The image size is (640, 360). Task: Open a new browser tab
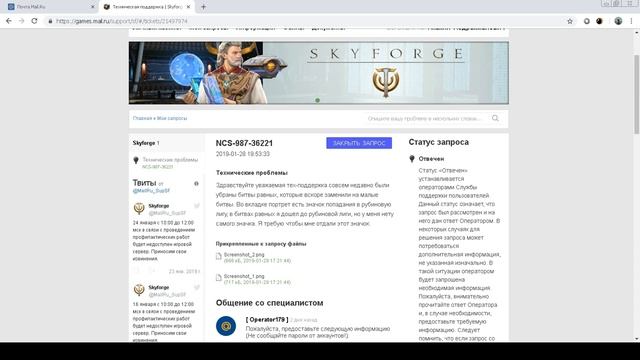203,7
